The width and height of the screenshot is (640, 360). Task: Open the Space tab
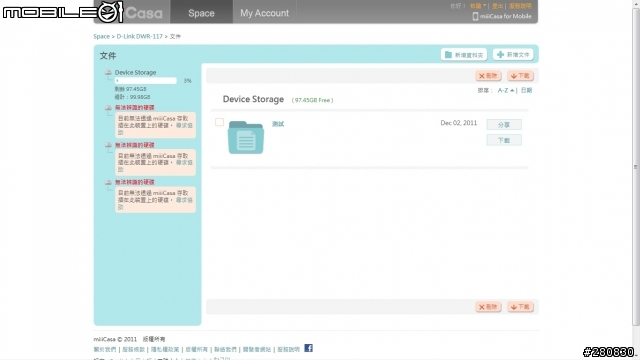point(201,12)
